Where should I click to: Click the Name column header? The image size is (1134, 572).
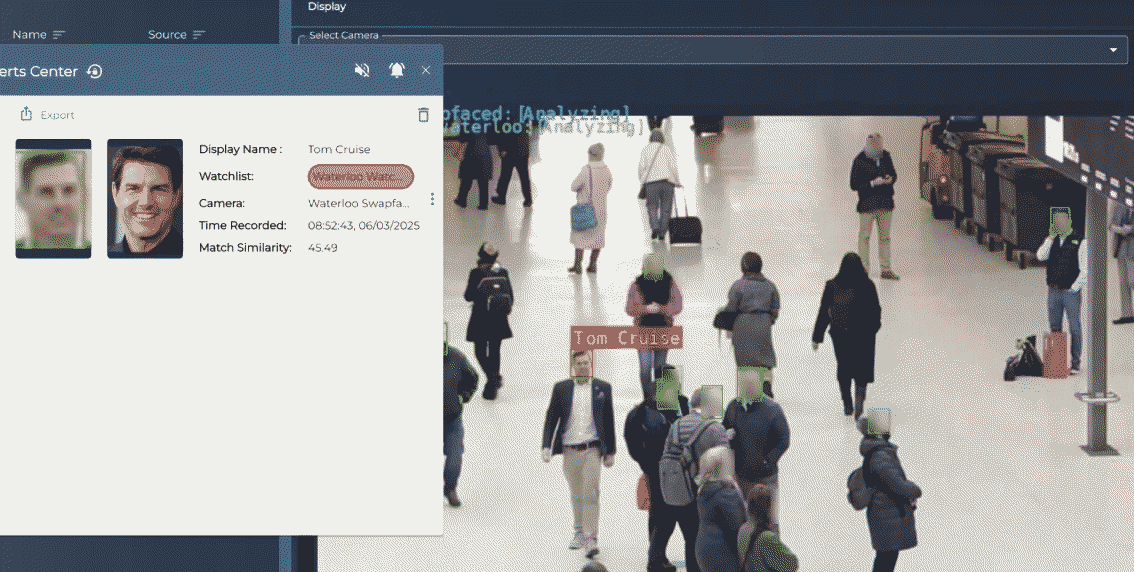[29, 35]
